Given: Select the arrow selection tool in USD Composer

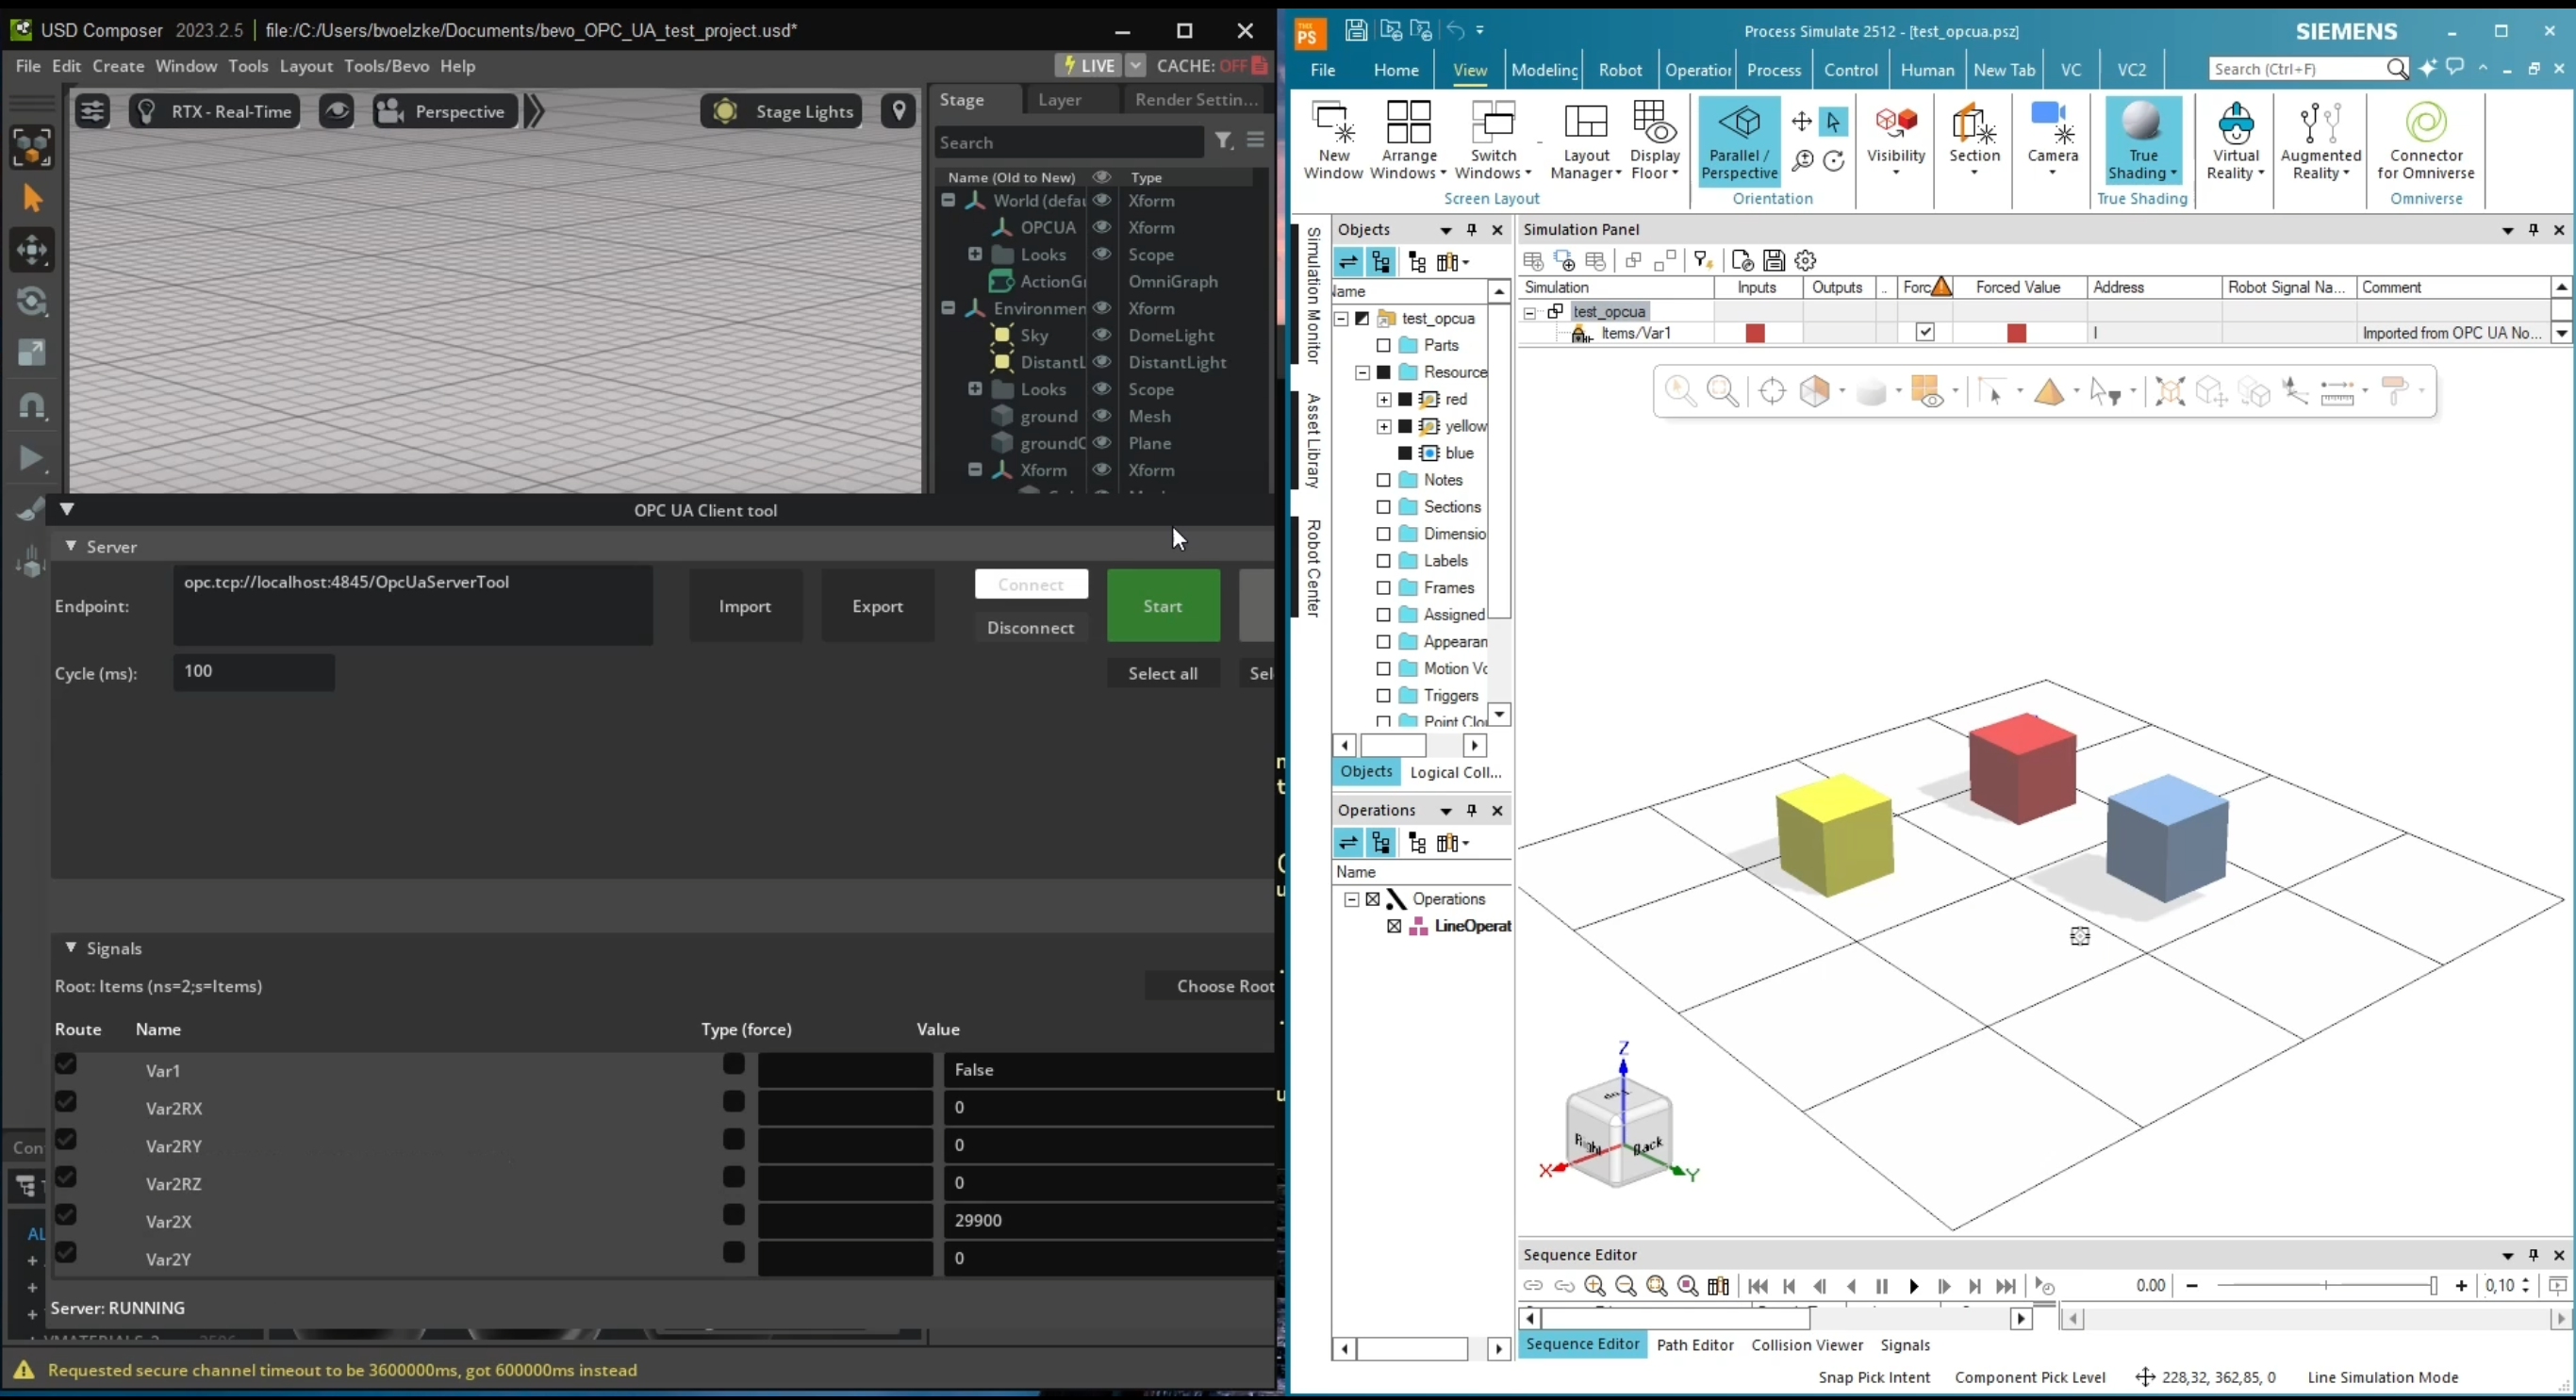Looking at the screenshot, I should point(32,198).
